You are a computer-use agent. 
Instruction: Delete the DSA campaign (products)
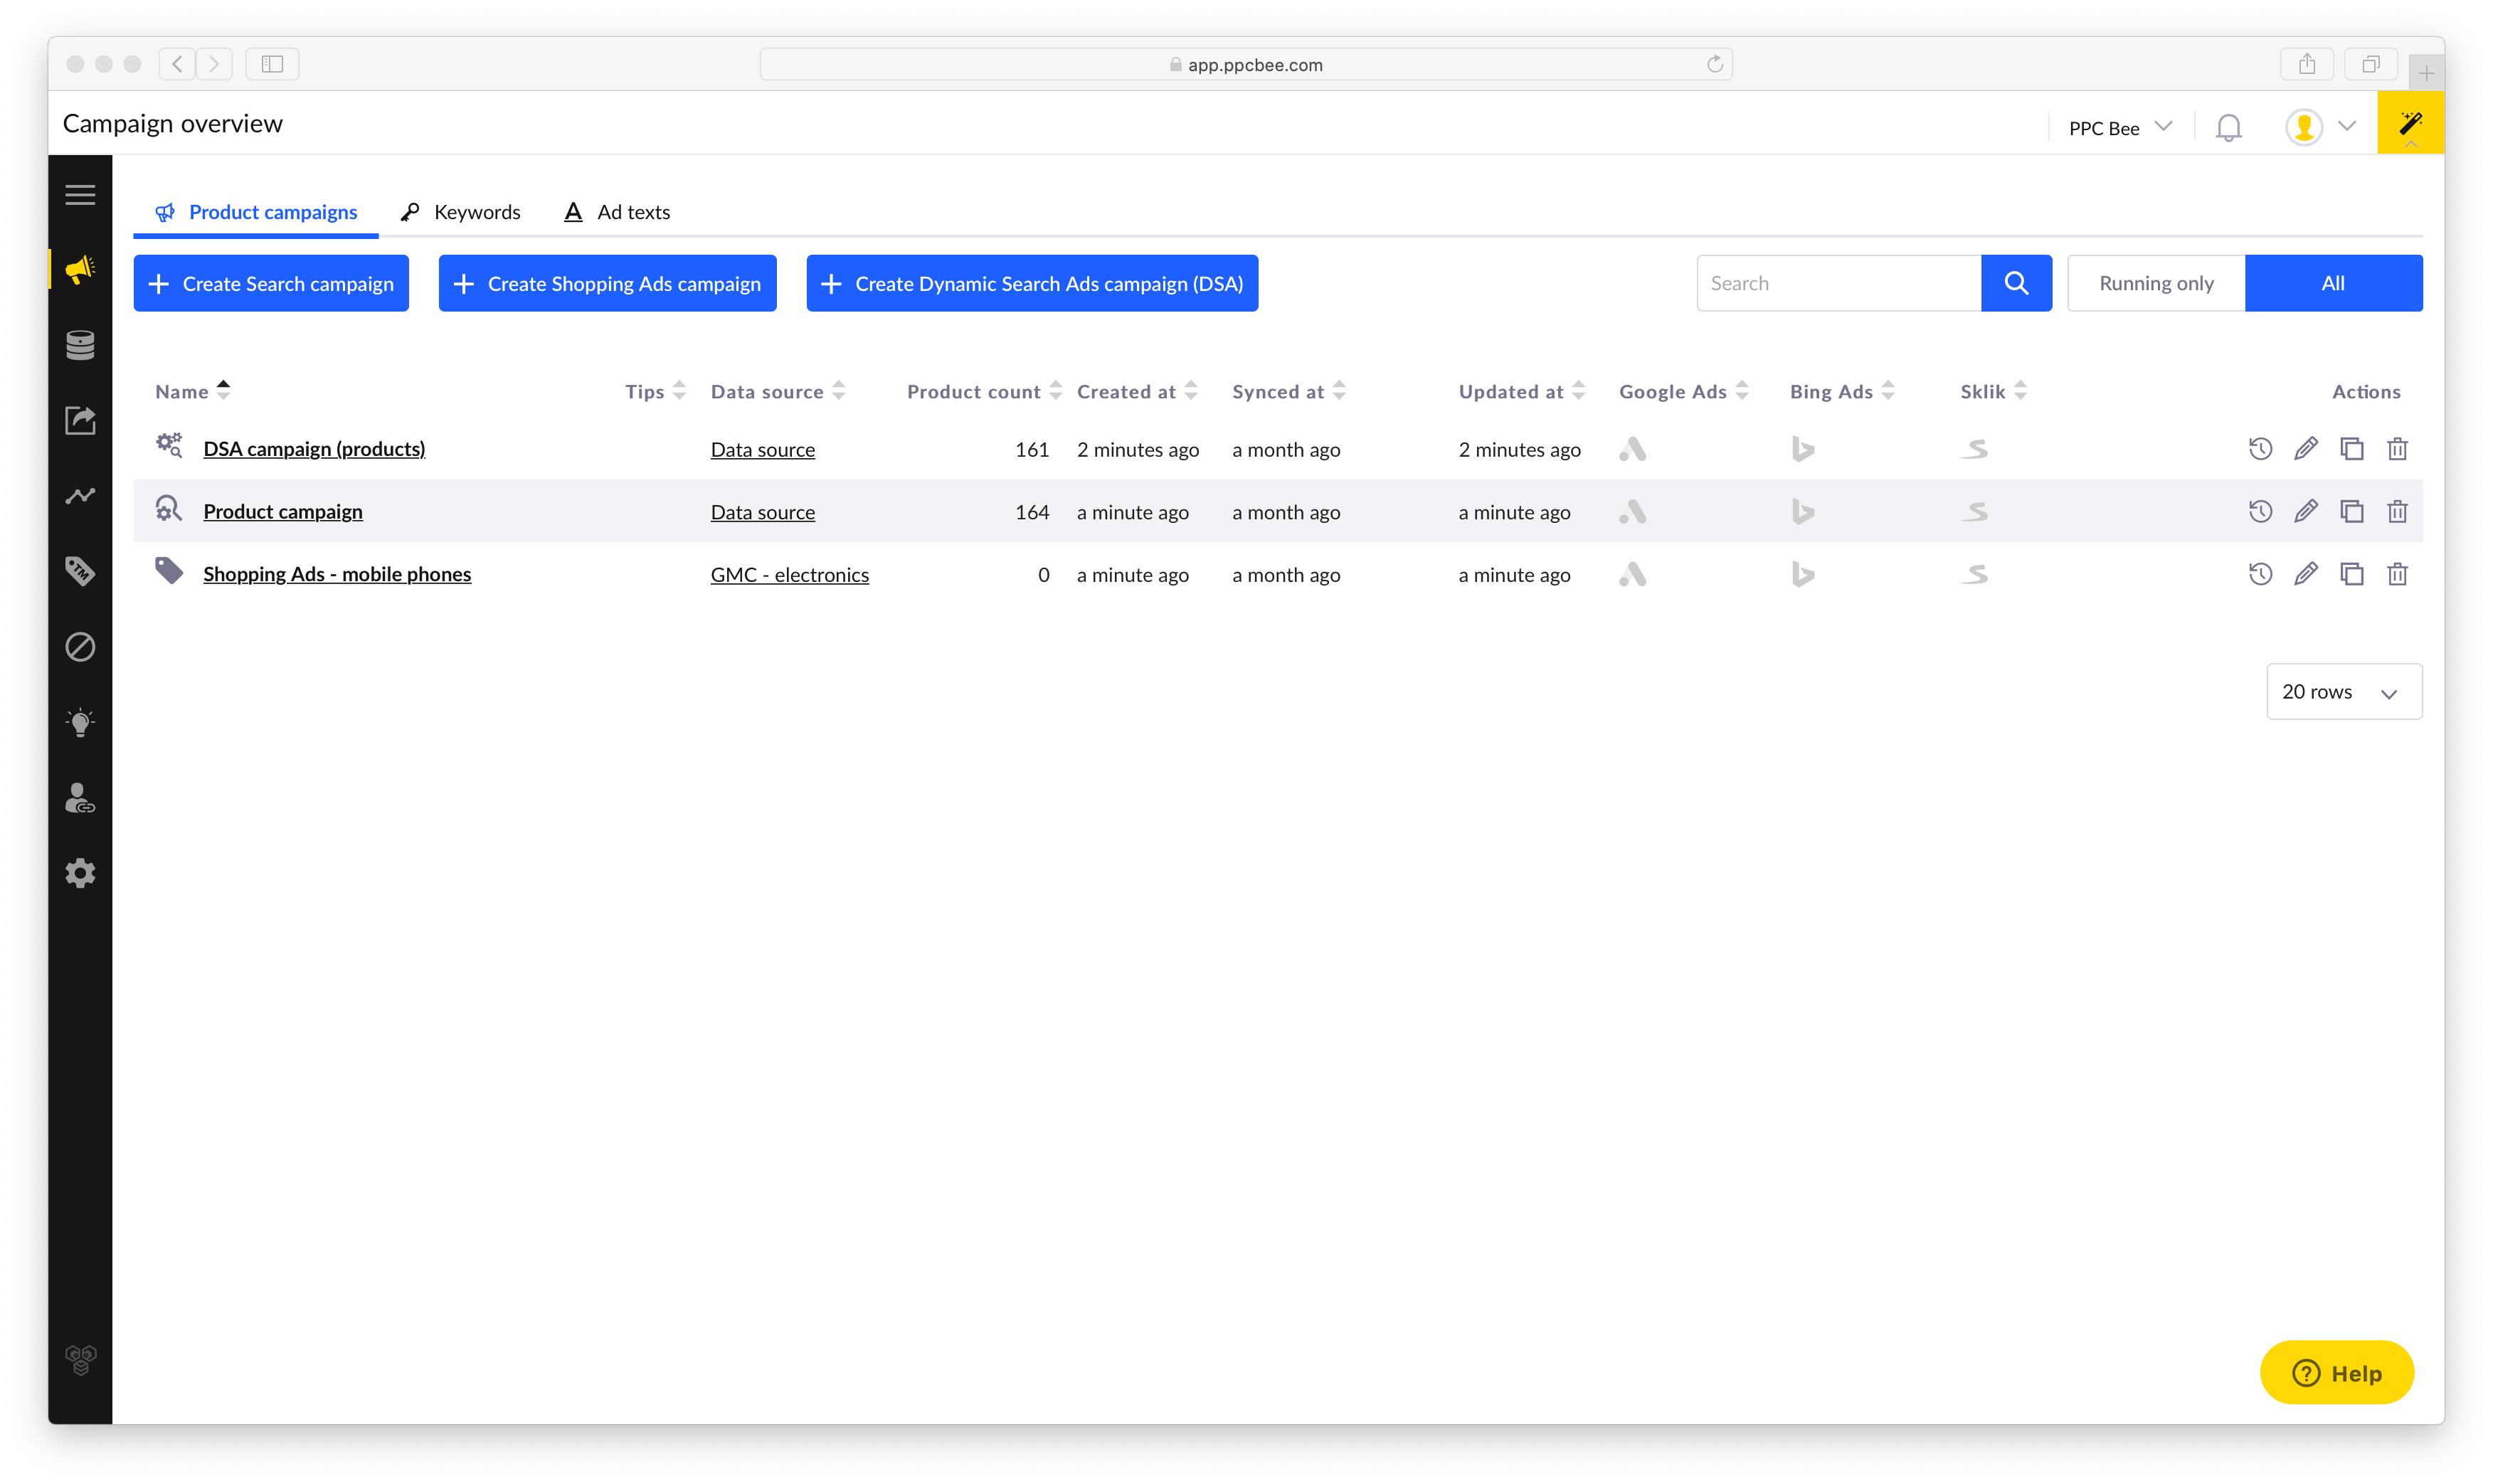(2397, 449)
